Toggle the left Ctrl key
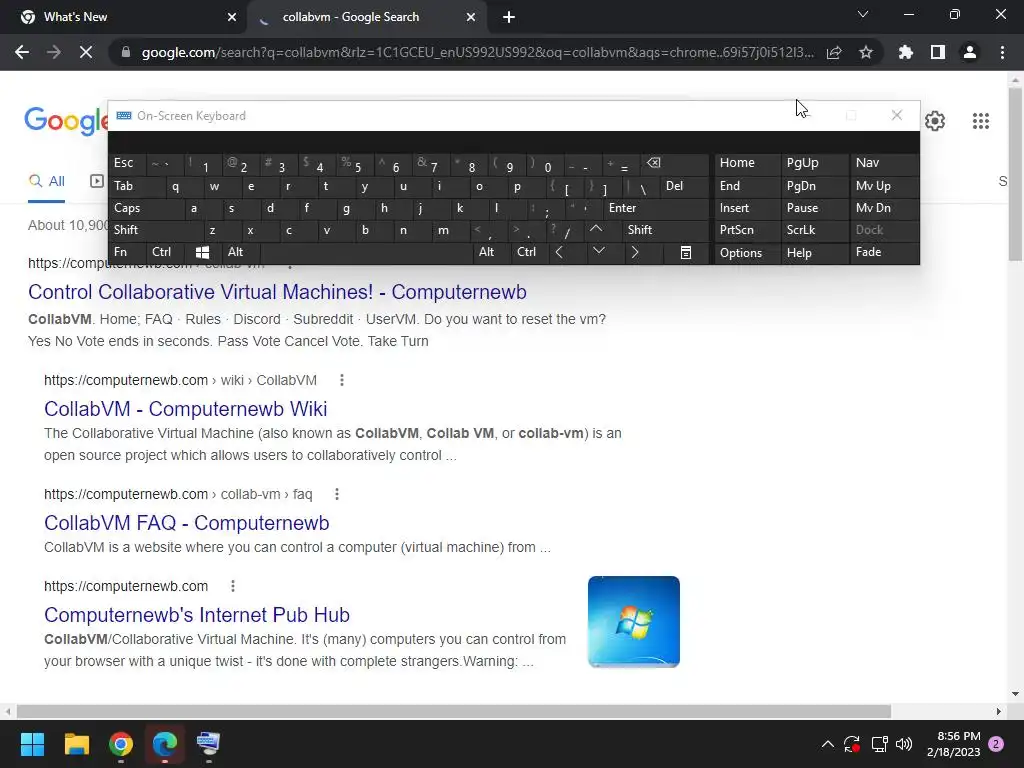Image resolution: width=1024 pixels, height=768 pixels. 165,252
